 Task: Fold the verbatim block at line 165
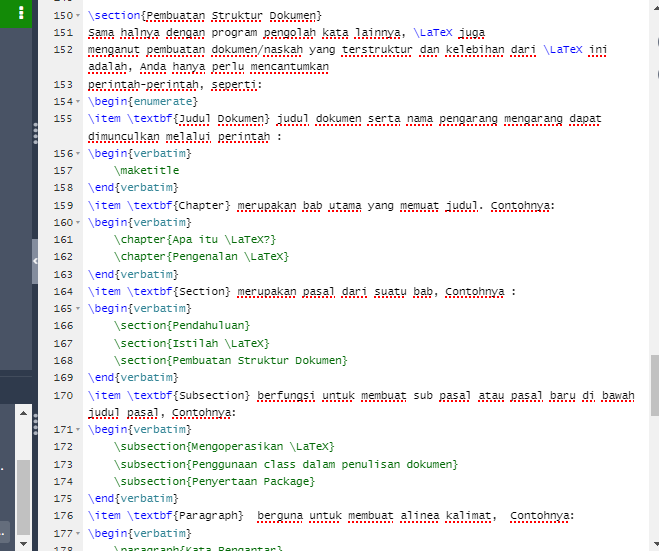coord(78,308)
